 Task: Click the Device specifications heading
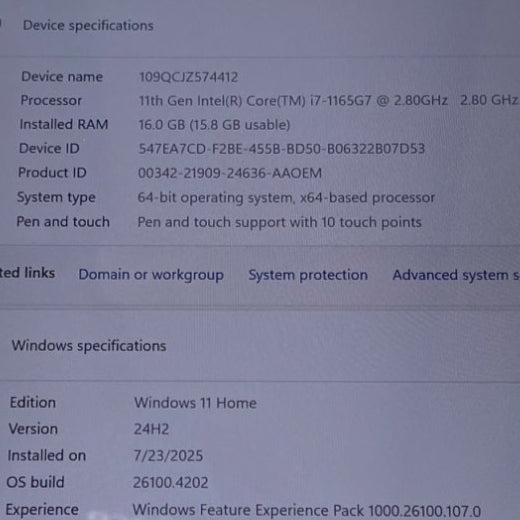[x=88, y=26]
